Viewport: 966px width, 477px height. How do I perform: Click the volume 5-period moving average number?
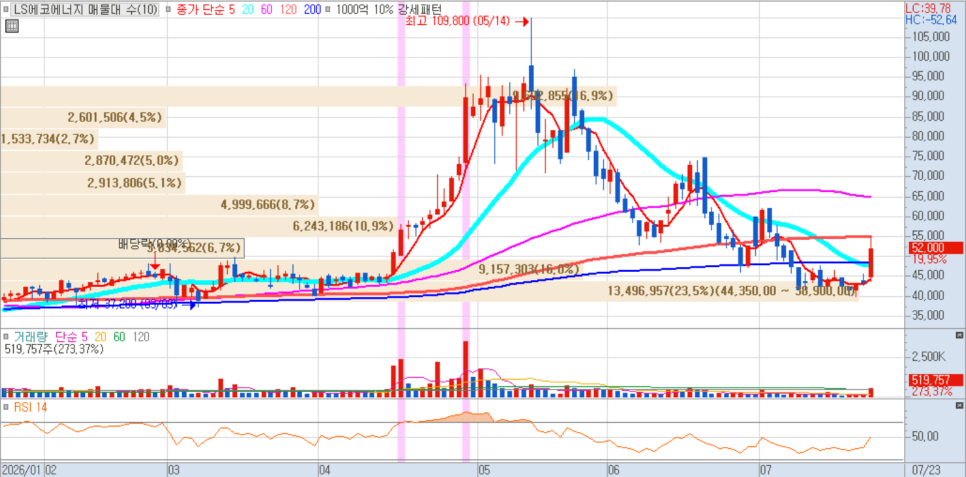[x=84, y=337]
